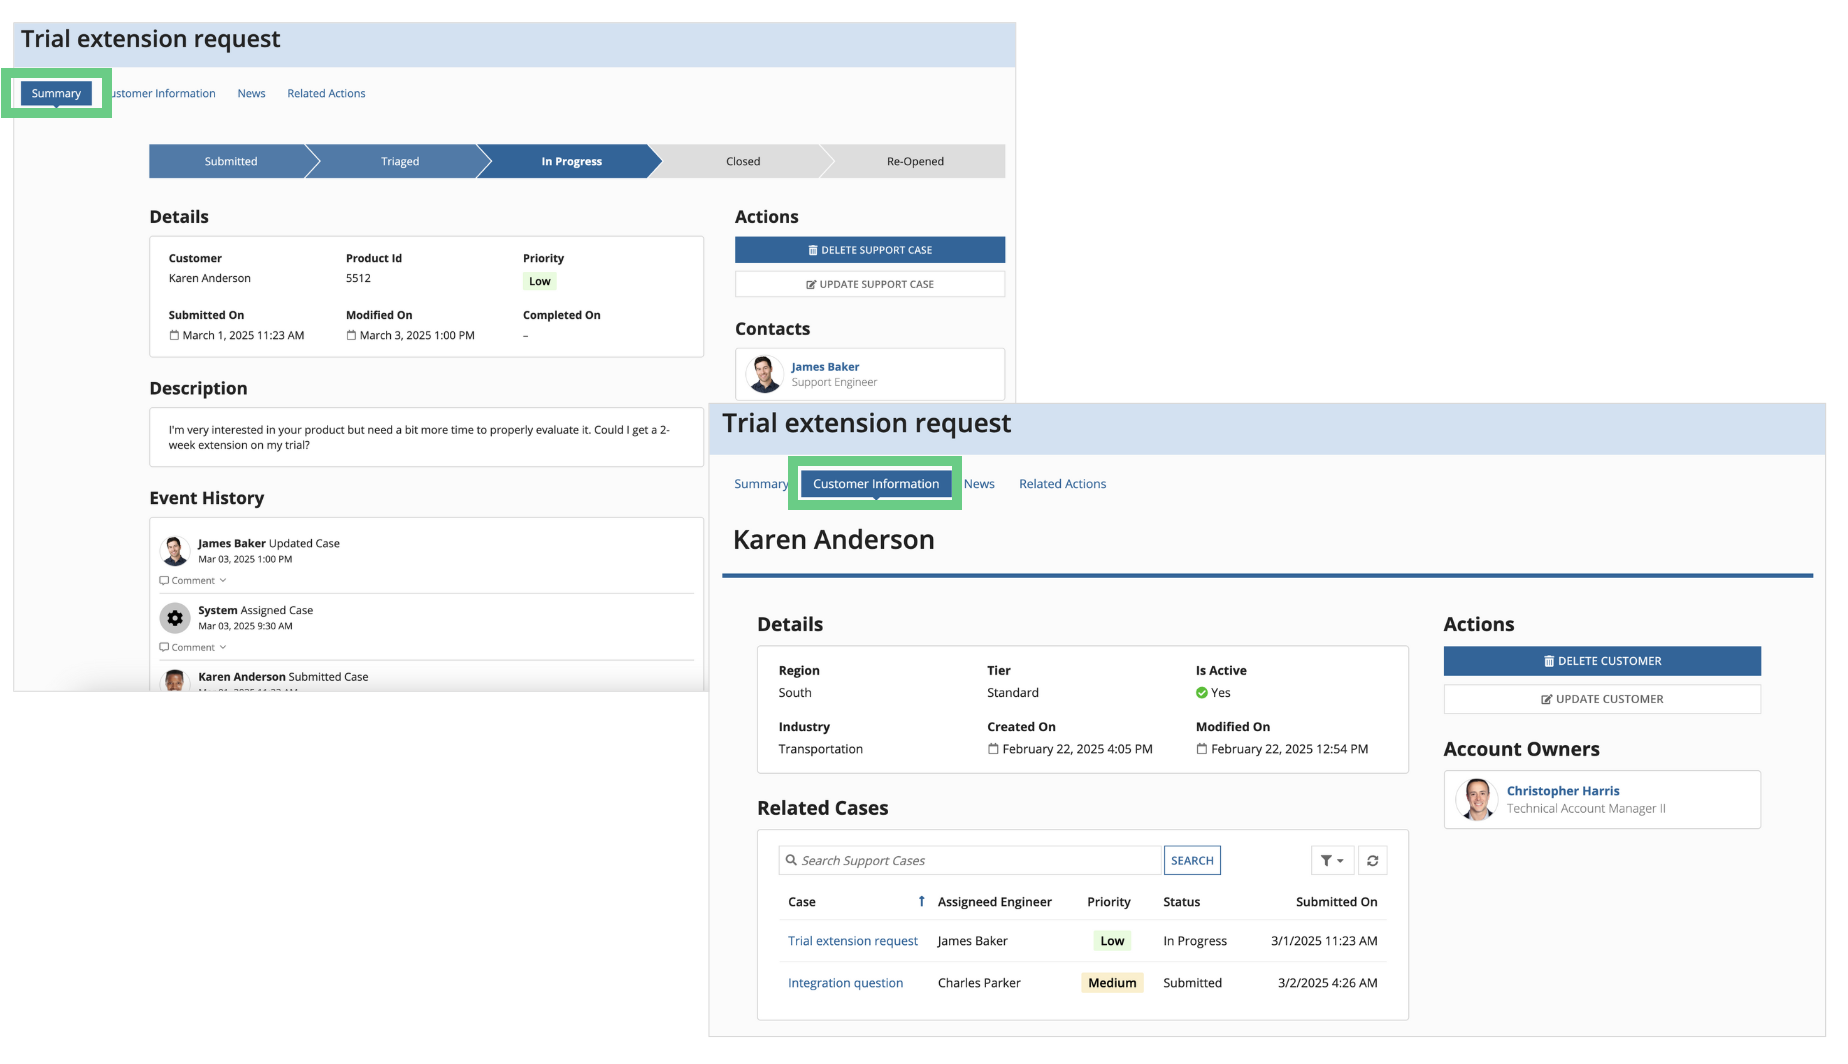Sort by Assigneed Engineer column

pos(994,902)
